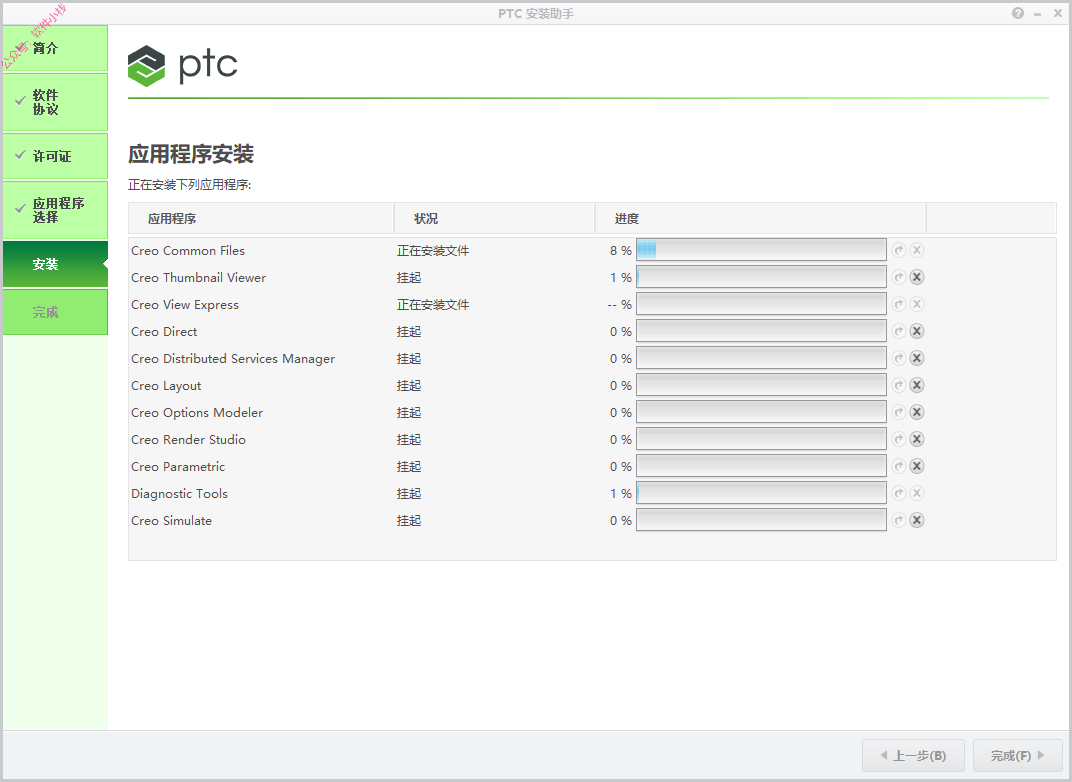Select Creo Distributed Services Manager row name

coord(233,359)
